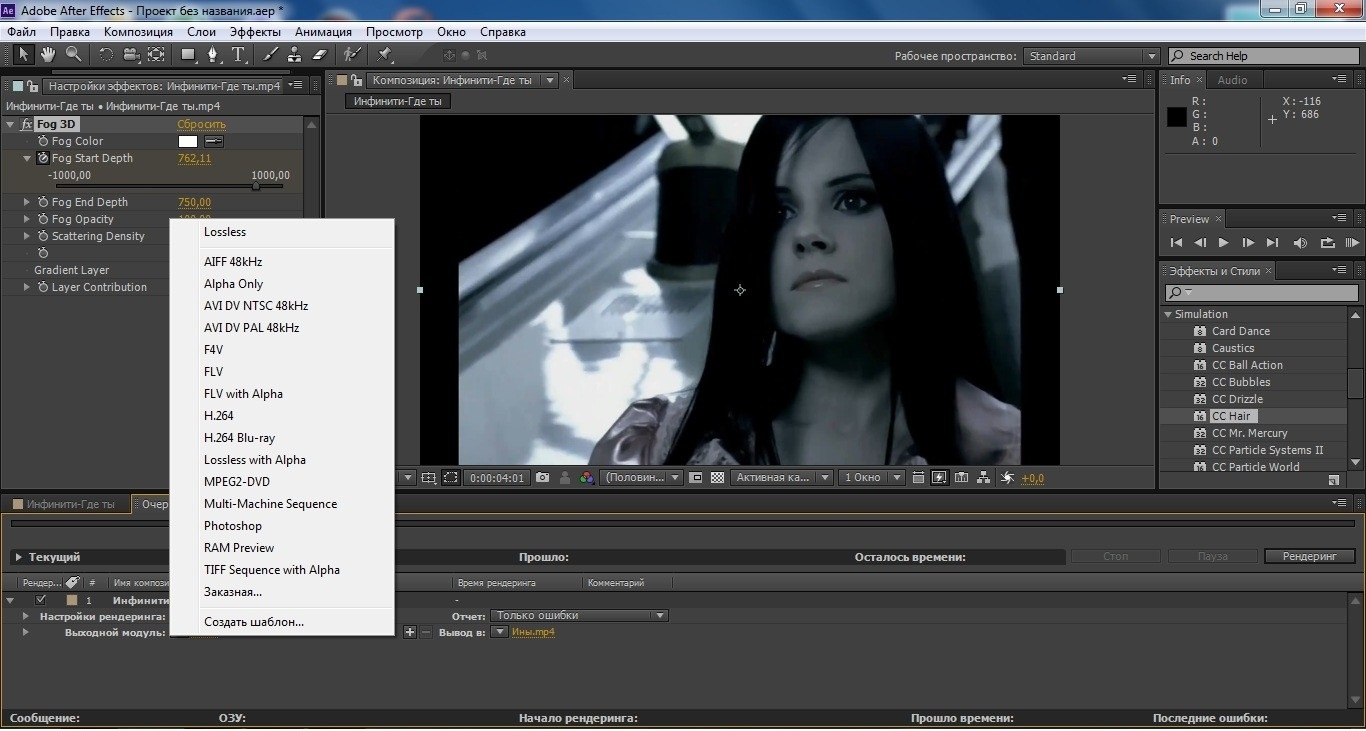1366x731 pixels.
Task: Toggle render checkbox for queue item 1
Action: coord(41,600)
